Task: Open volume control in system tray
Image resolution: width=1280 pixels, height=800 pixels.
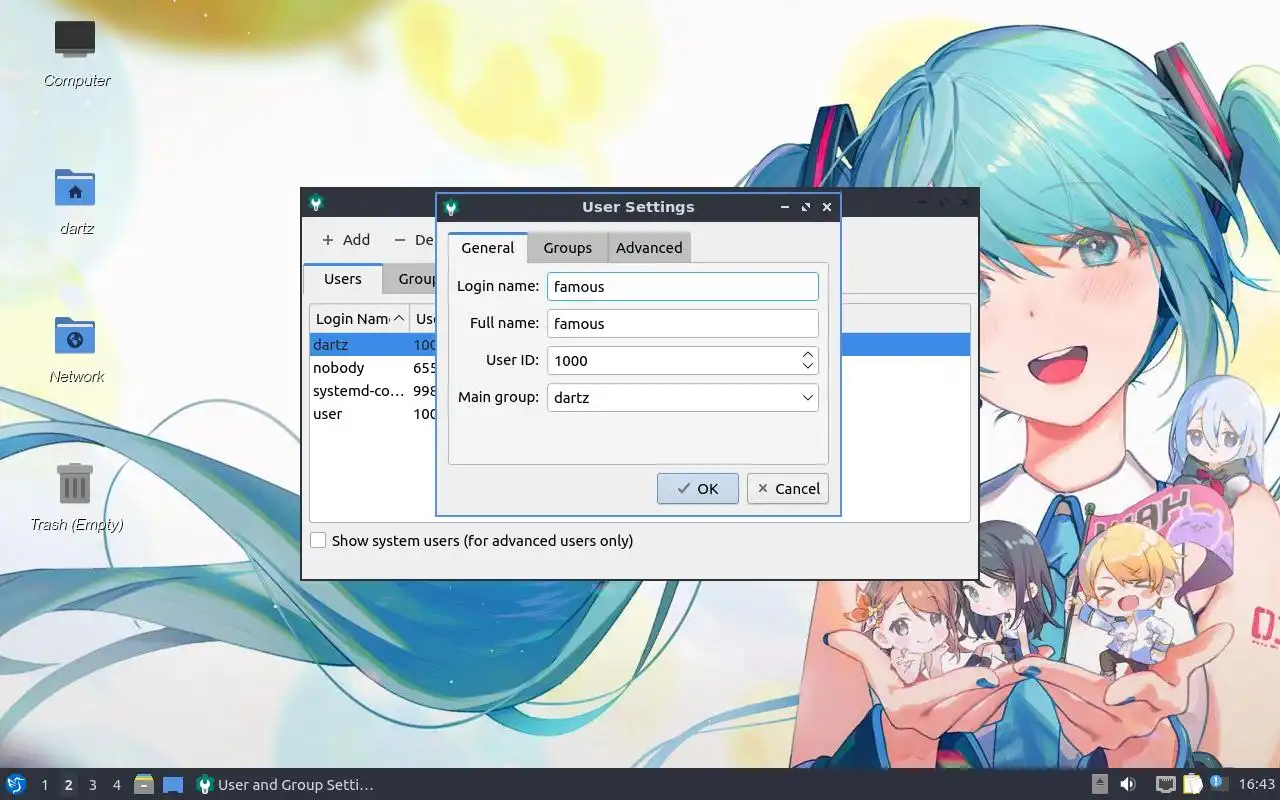Action: coord(1128,784)
